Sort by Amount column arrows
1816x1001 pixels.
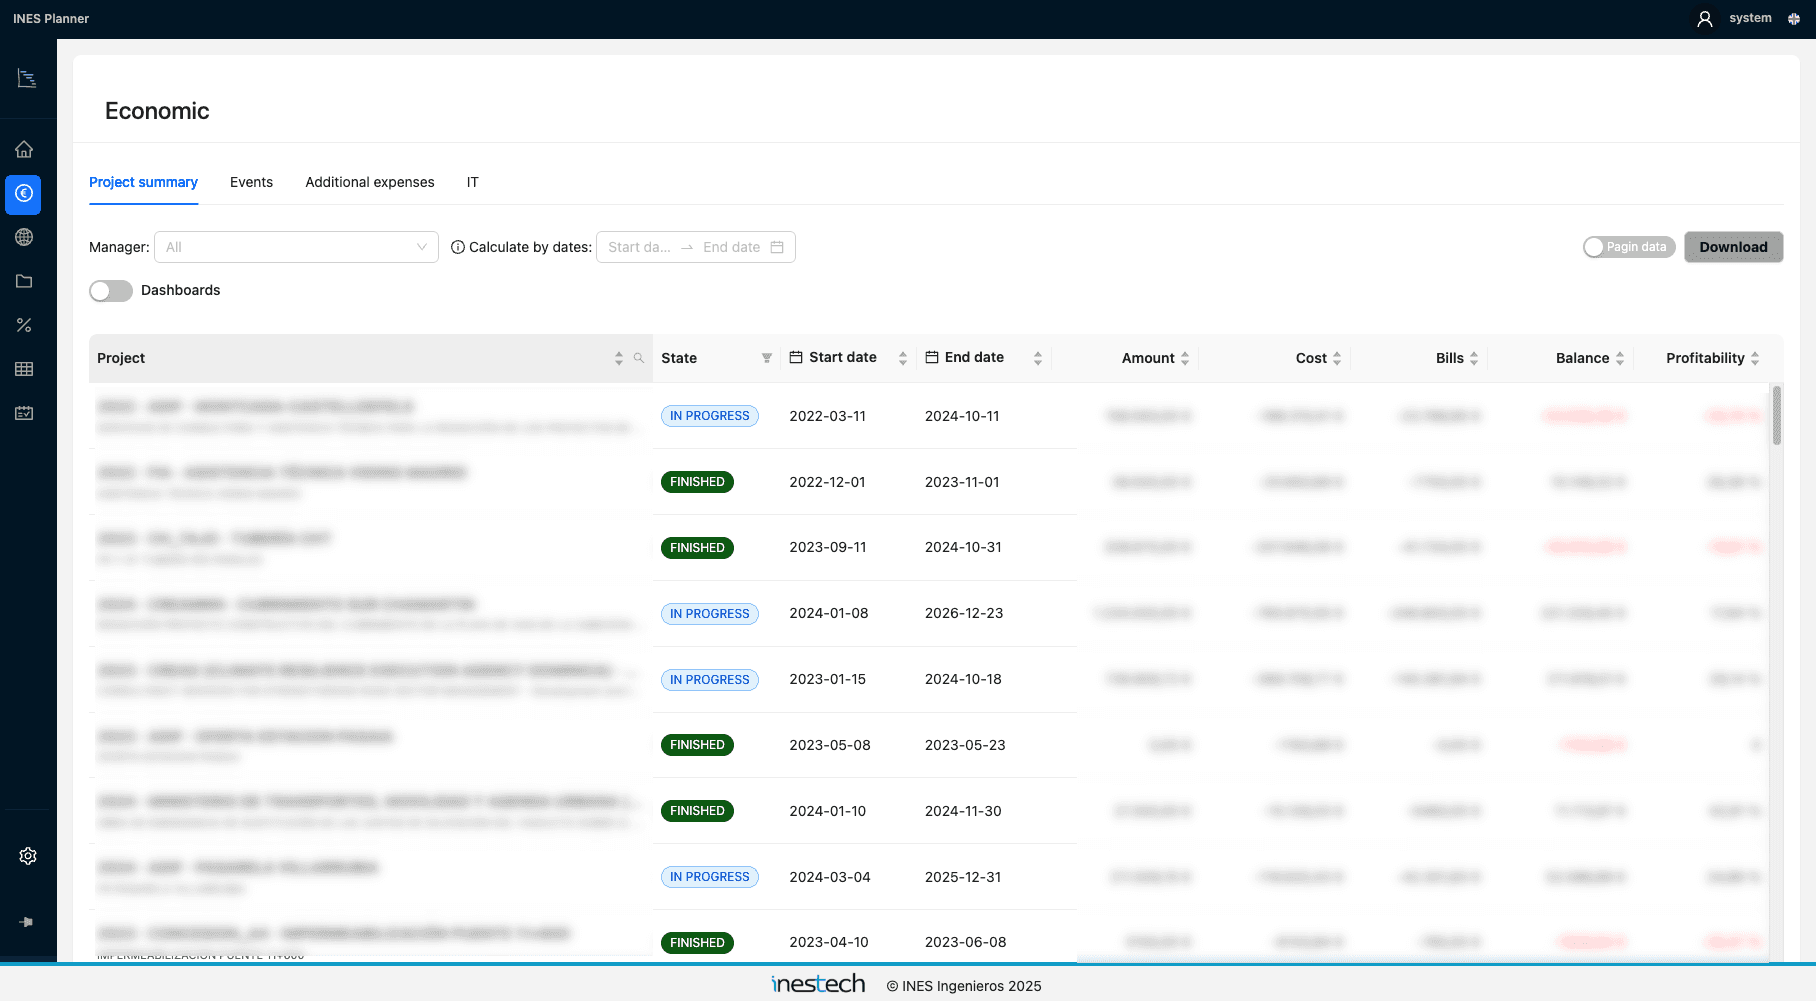[x=1185, y=358]
